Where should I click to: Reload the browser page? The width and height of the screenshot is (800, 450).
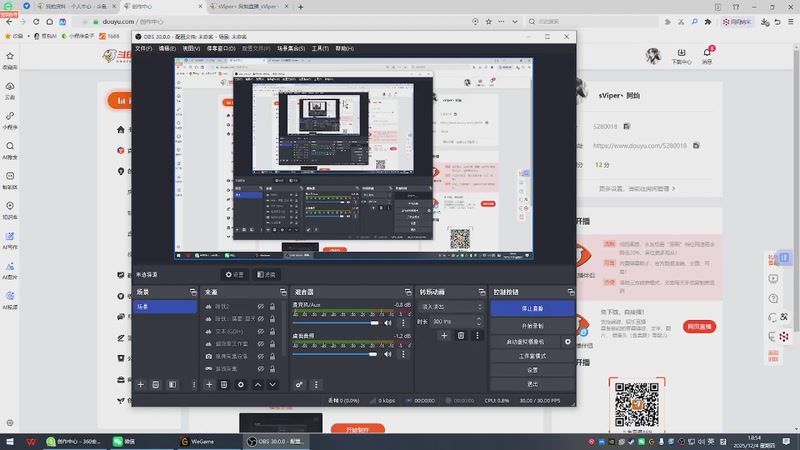[x=36, y=21]
